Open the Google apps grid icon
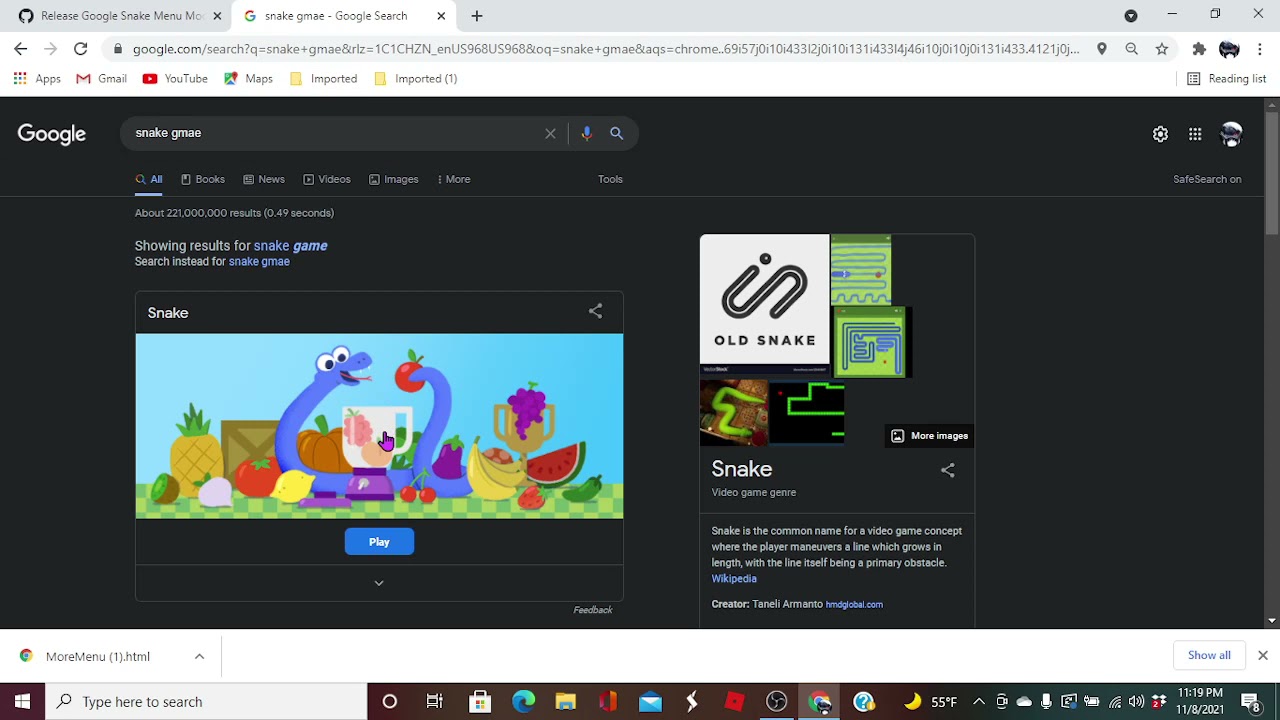1280x720 pixels. [1195, 134]
